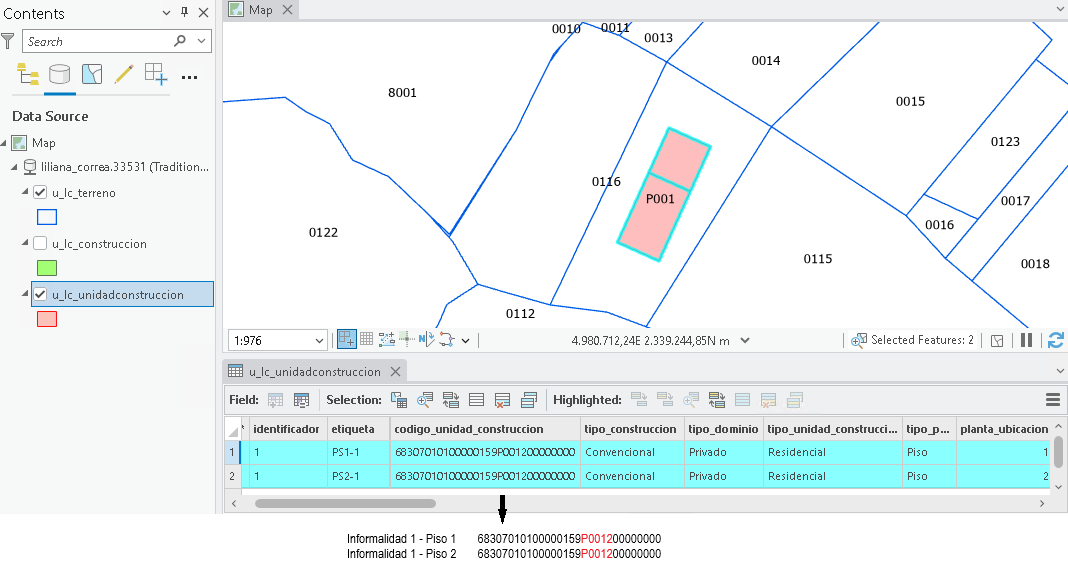Collapse the liliana_correa.33531 database node
The width and height of the screenshot is (1068, 576).
pos(14,167)
